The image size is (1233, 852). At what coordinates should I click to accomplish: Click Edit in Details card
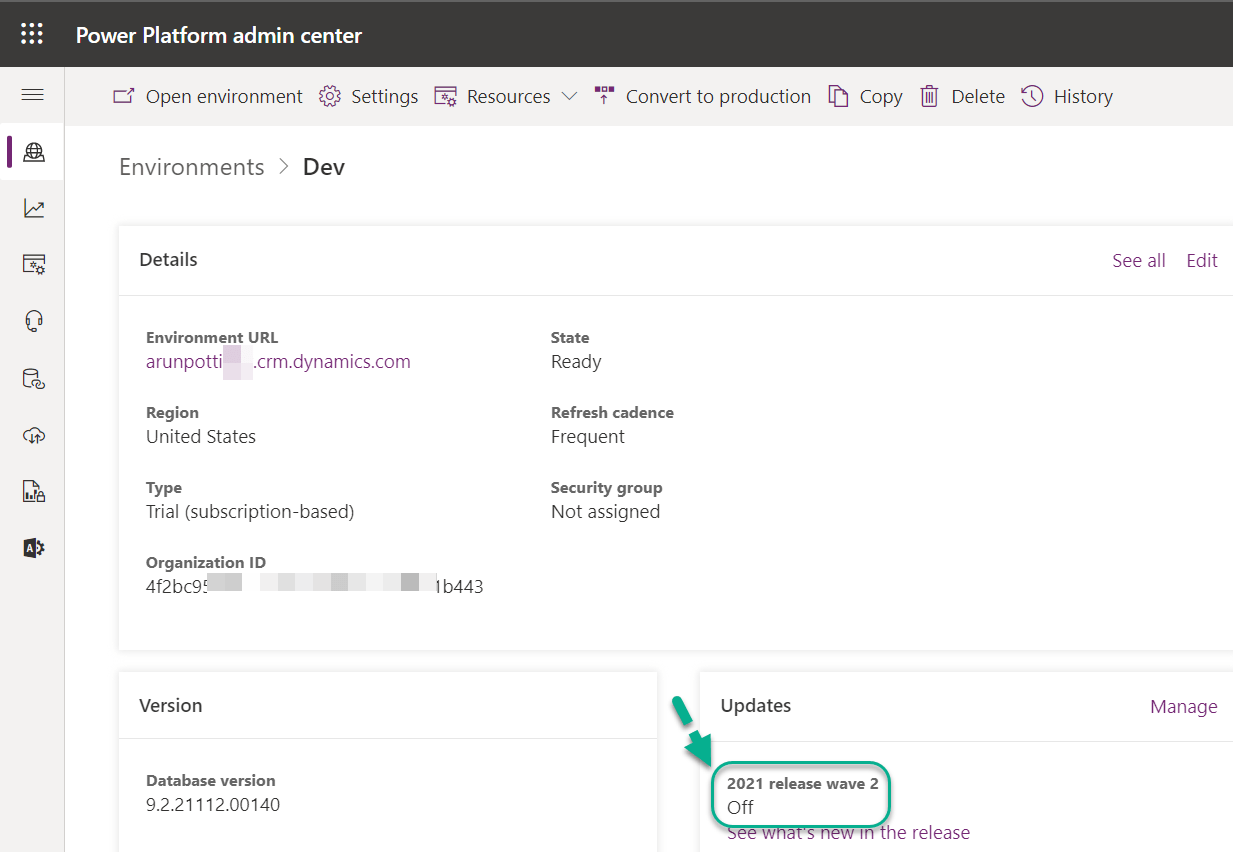(1202, 260)
